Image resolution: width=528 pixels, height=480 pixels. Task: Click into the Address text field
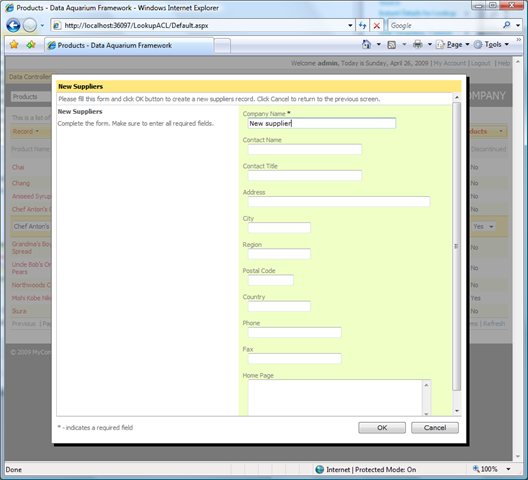click(x=339, y=201)
